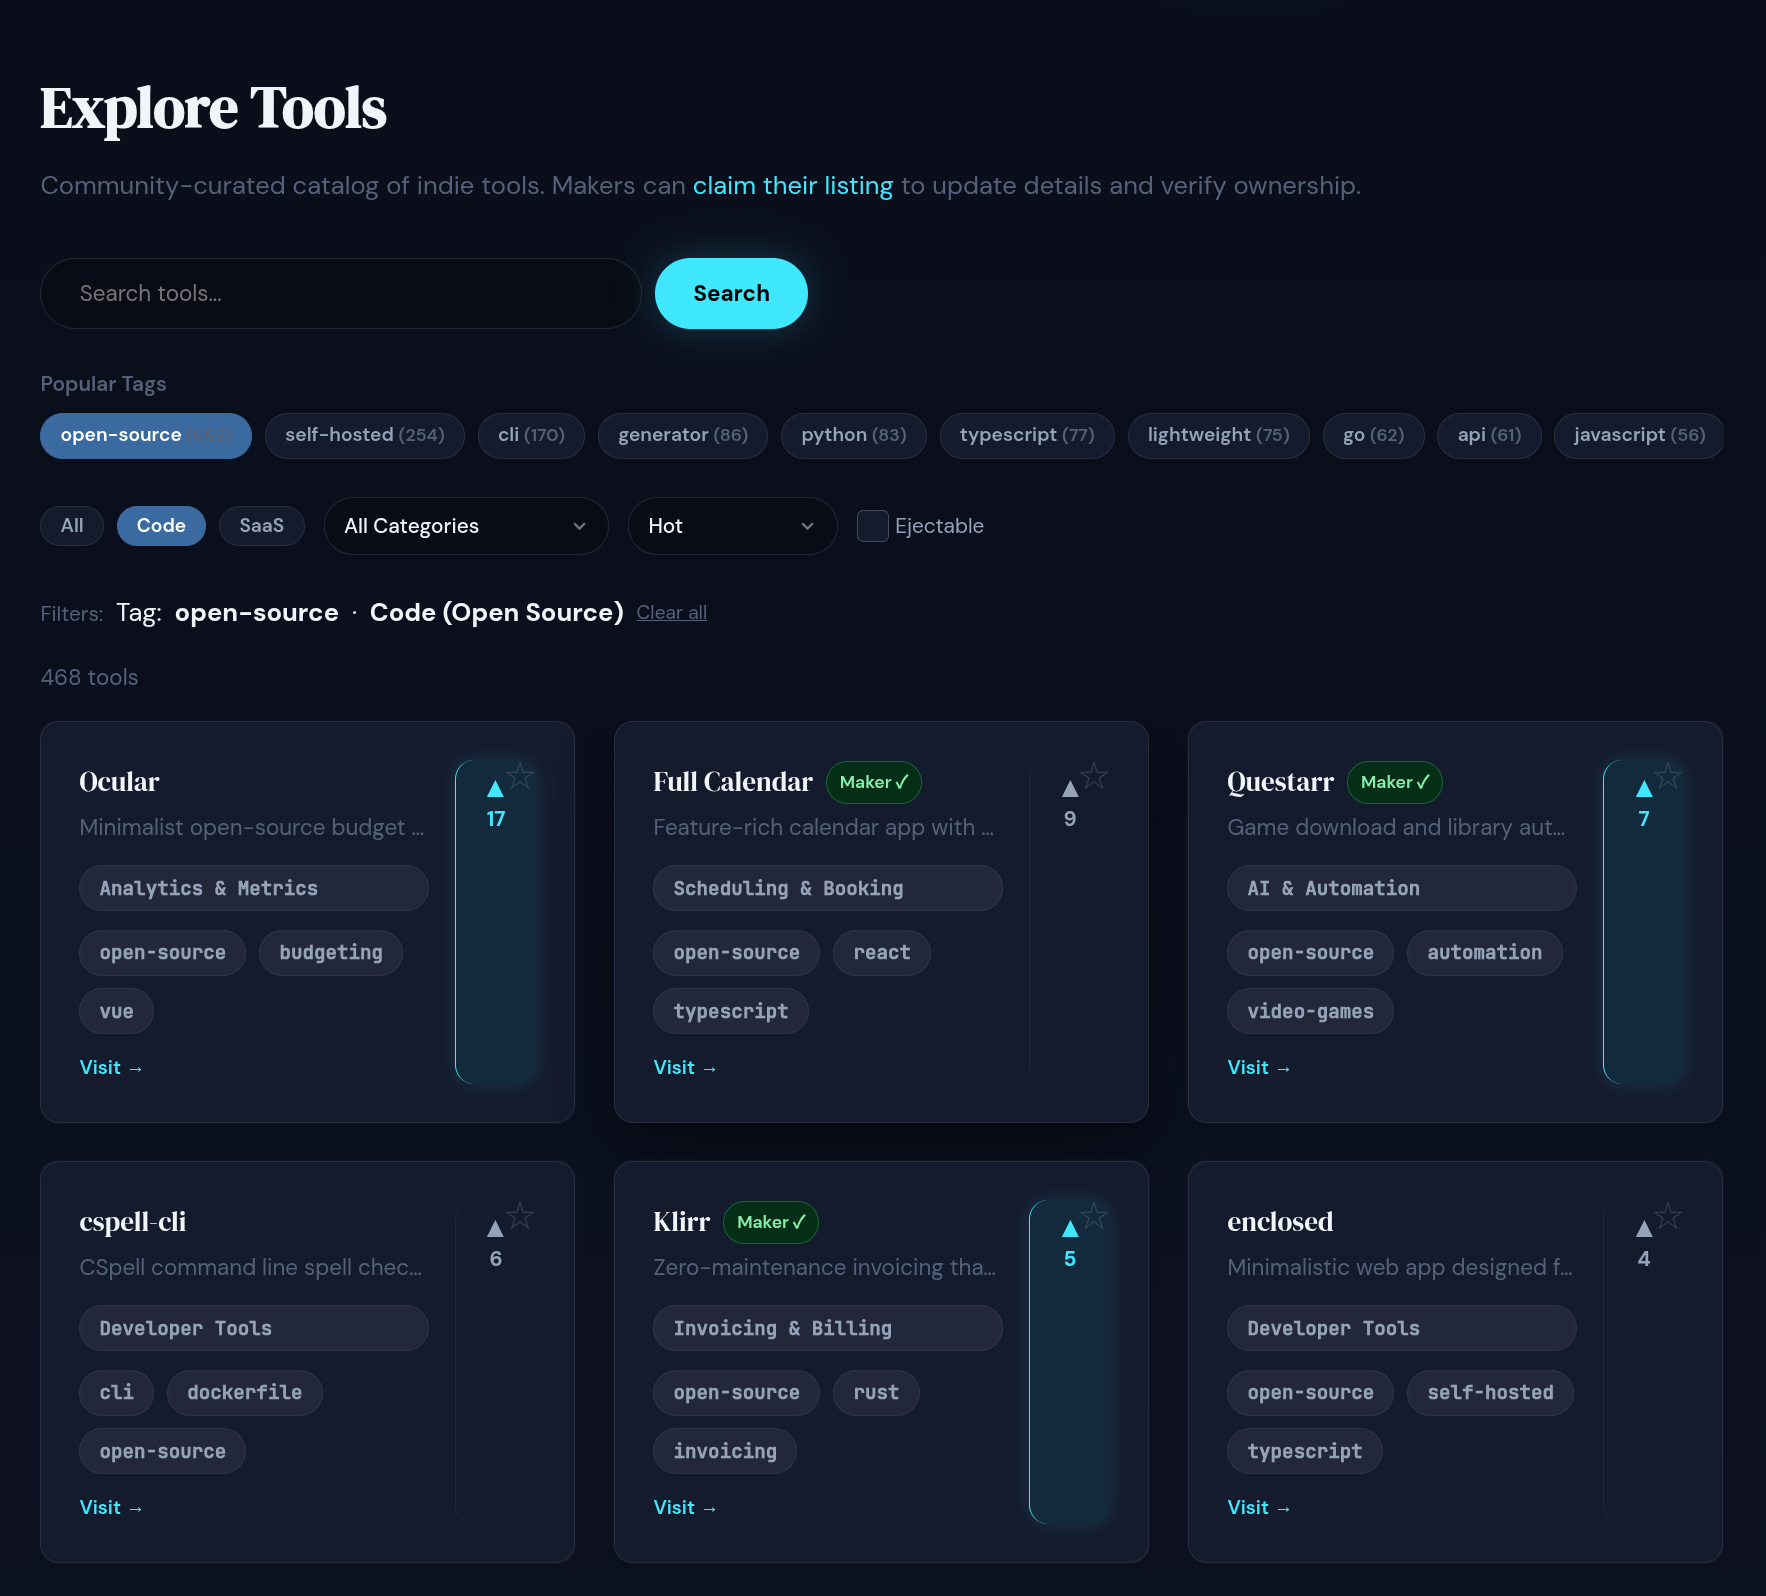Screen dimensions: 1766x1596
Task: Open the Ocular tool title
Action: tap(120, 782)
